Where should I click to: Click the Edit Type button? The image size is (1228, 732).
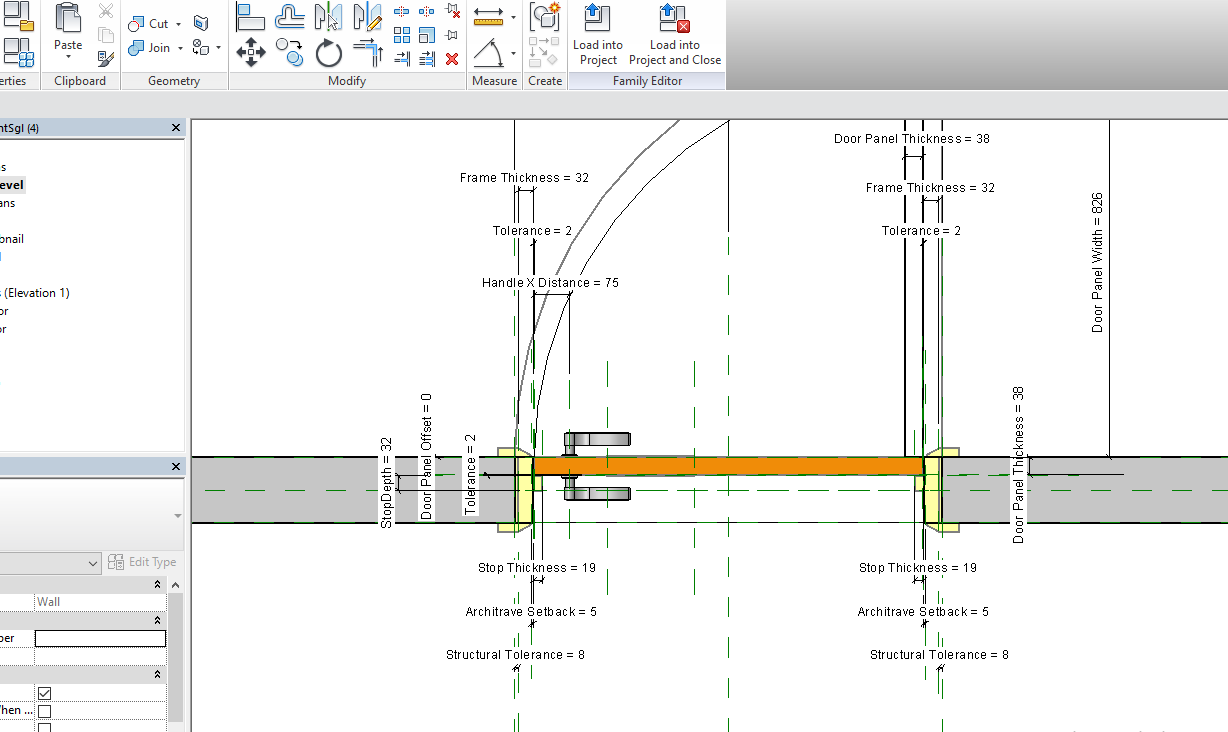(142, 562)
